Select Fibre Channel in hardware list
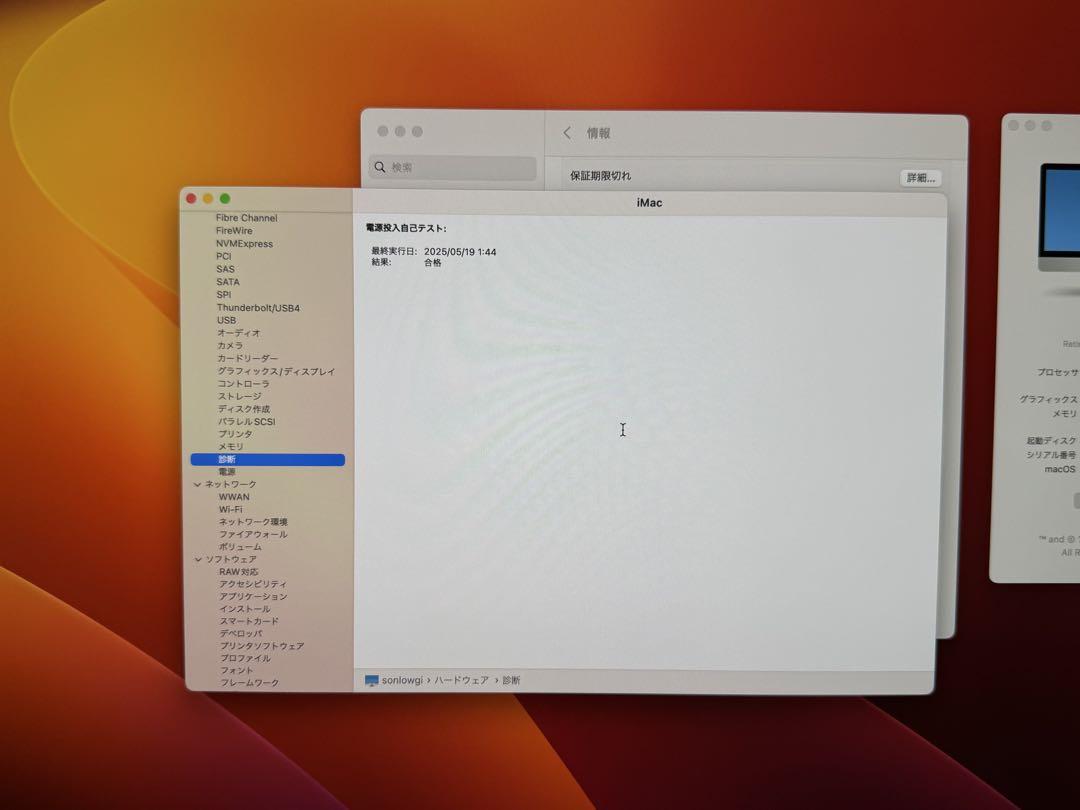 point(246,218)
